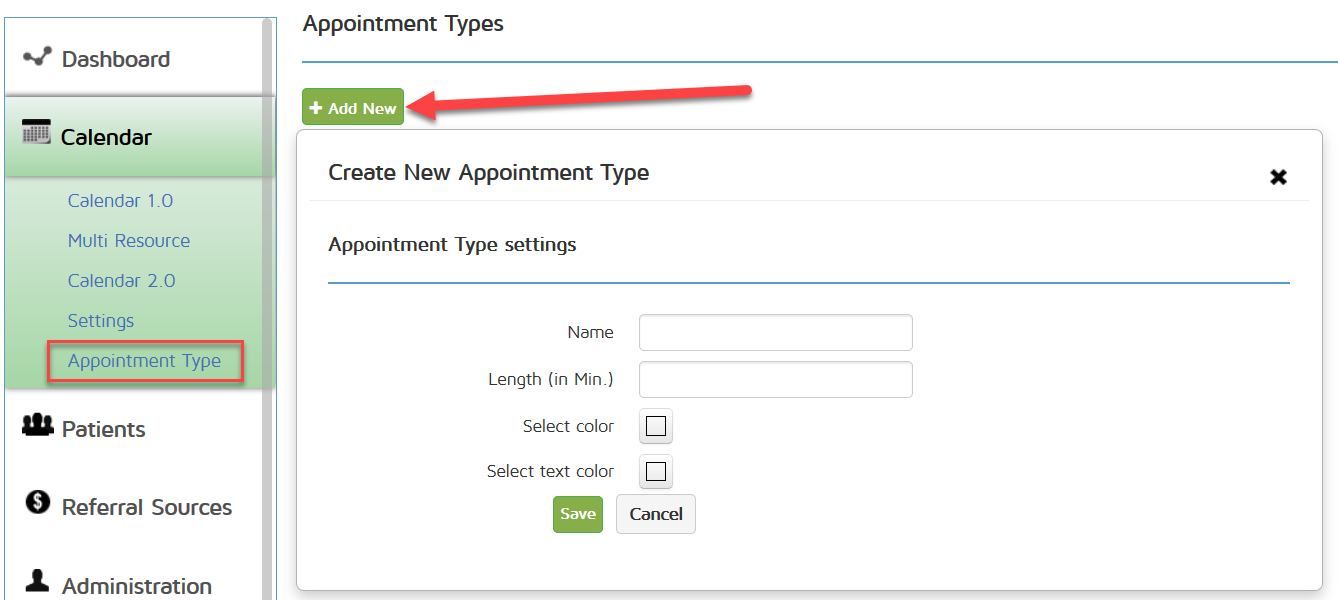Open the Select text color swatch

[x=656, y=472]
